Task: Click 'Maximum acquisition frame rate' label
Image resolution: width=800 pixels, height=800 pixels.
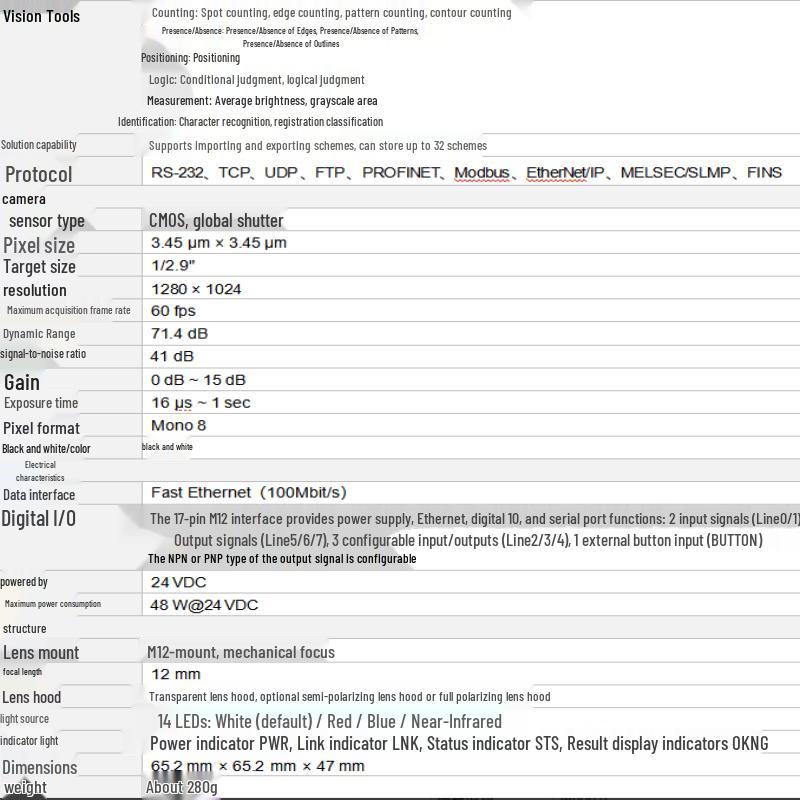Action: (69, 310)
